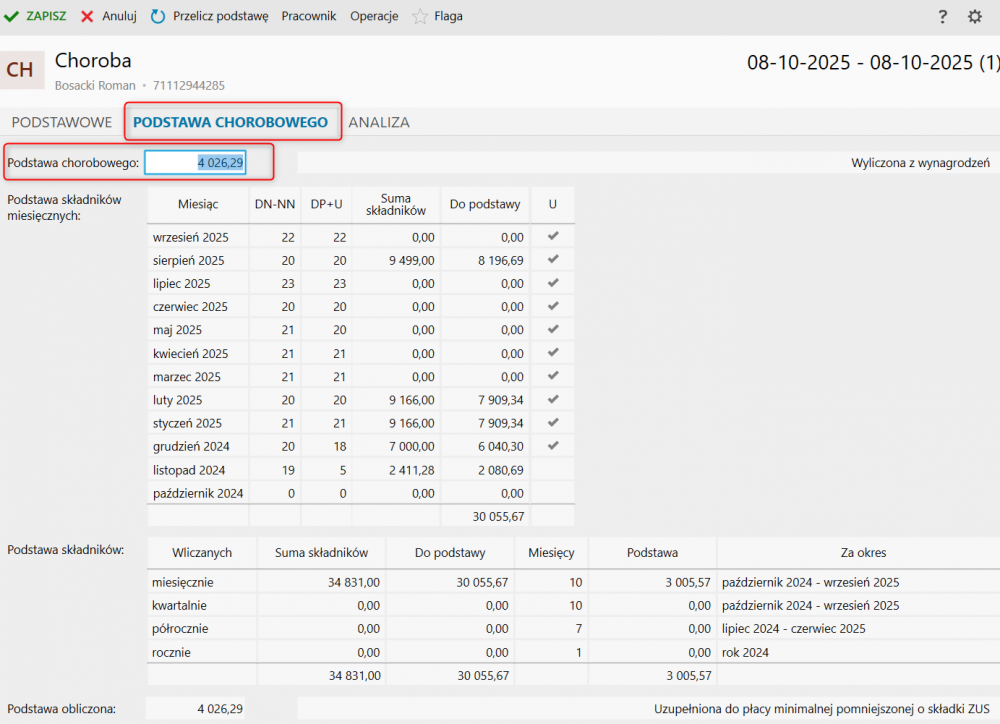Toggle the U checkmark for sierpień 2025
The width and height of the screenshot is (1000, 724).
553,260
